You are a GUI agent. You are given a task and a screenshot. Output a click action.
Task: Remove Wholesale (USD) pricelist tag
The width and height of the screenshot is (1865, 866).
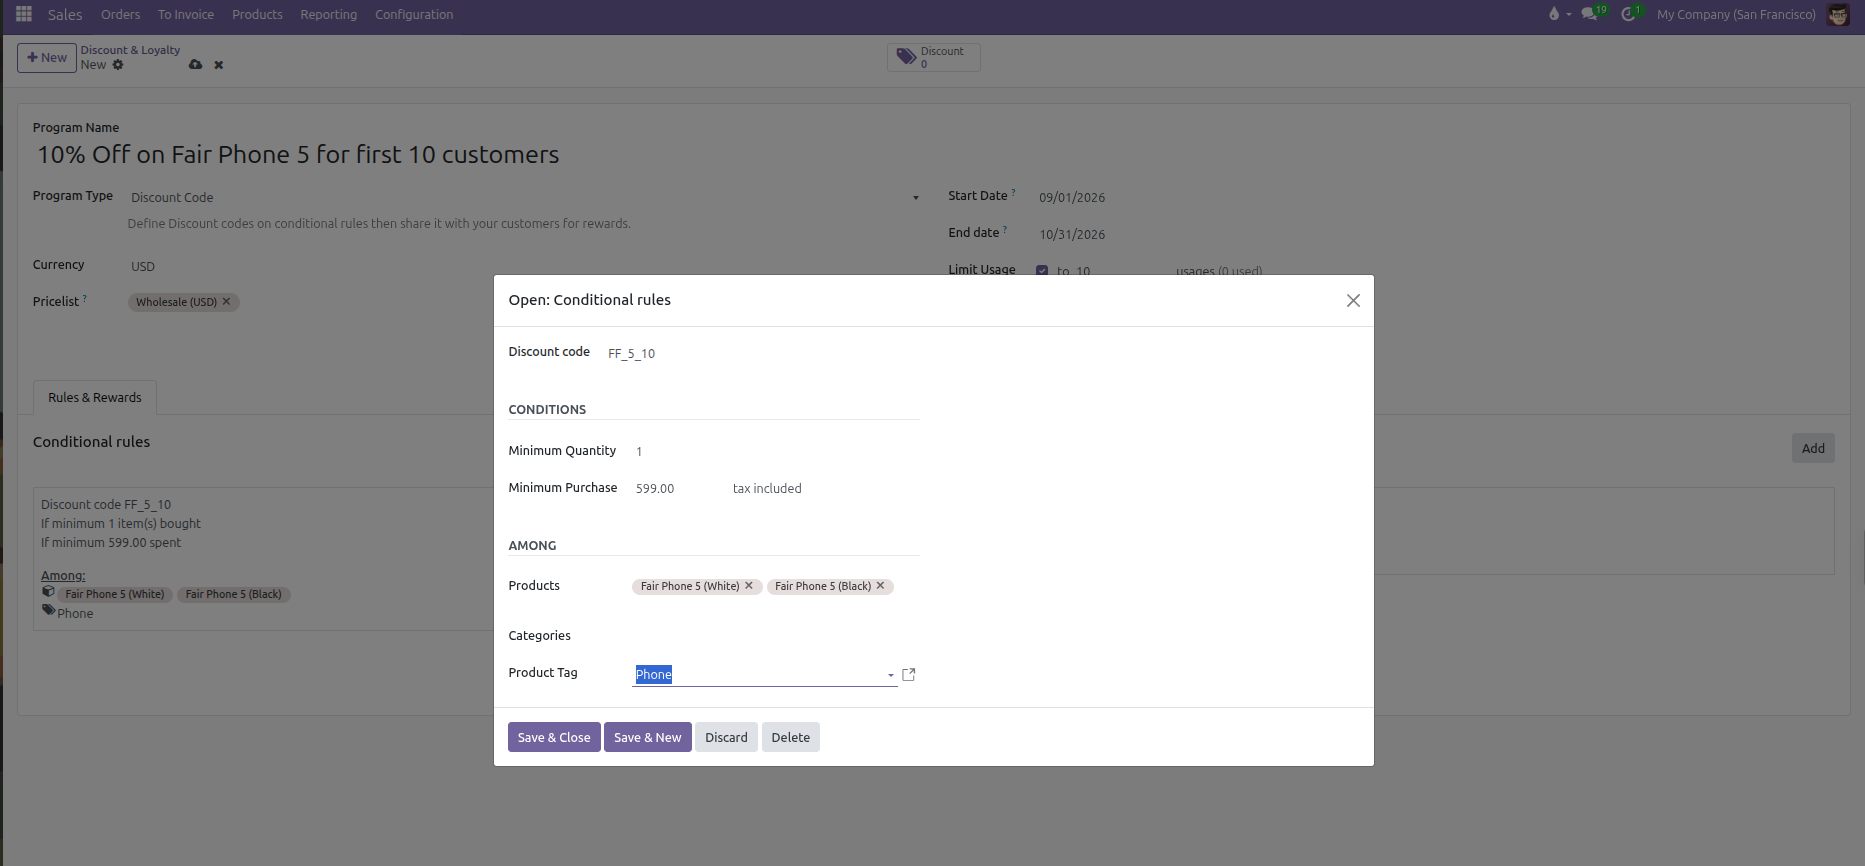tap(227, 301)
